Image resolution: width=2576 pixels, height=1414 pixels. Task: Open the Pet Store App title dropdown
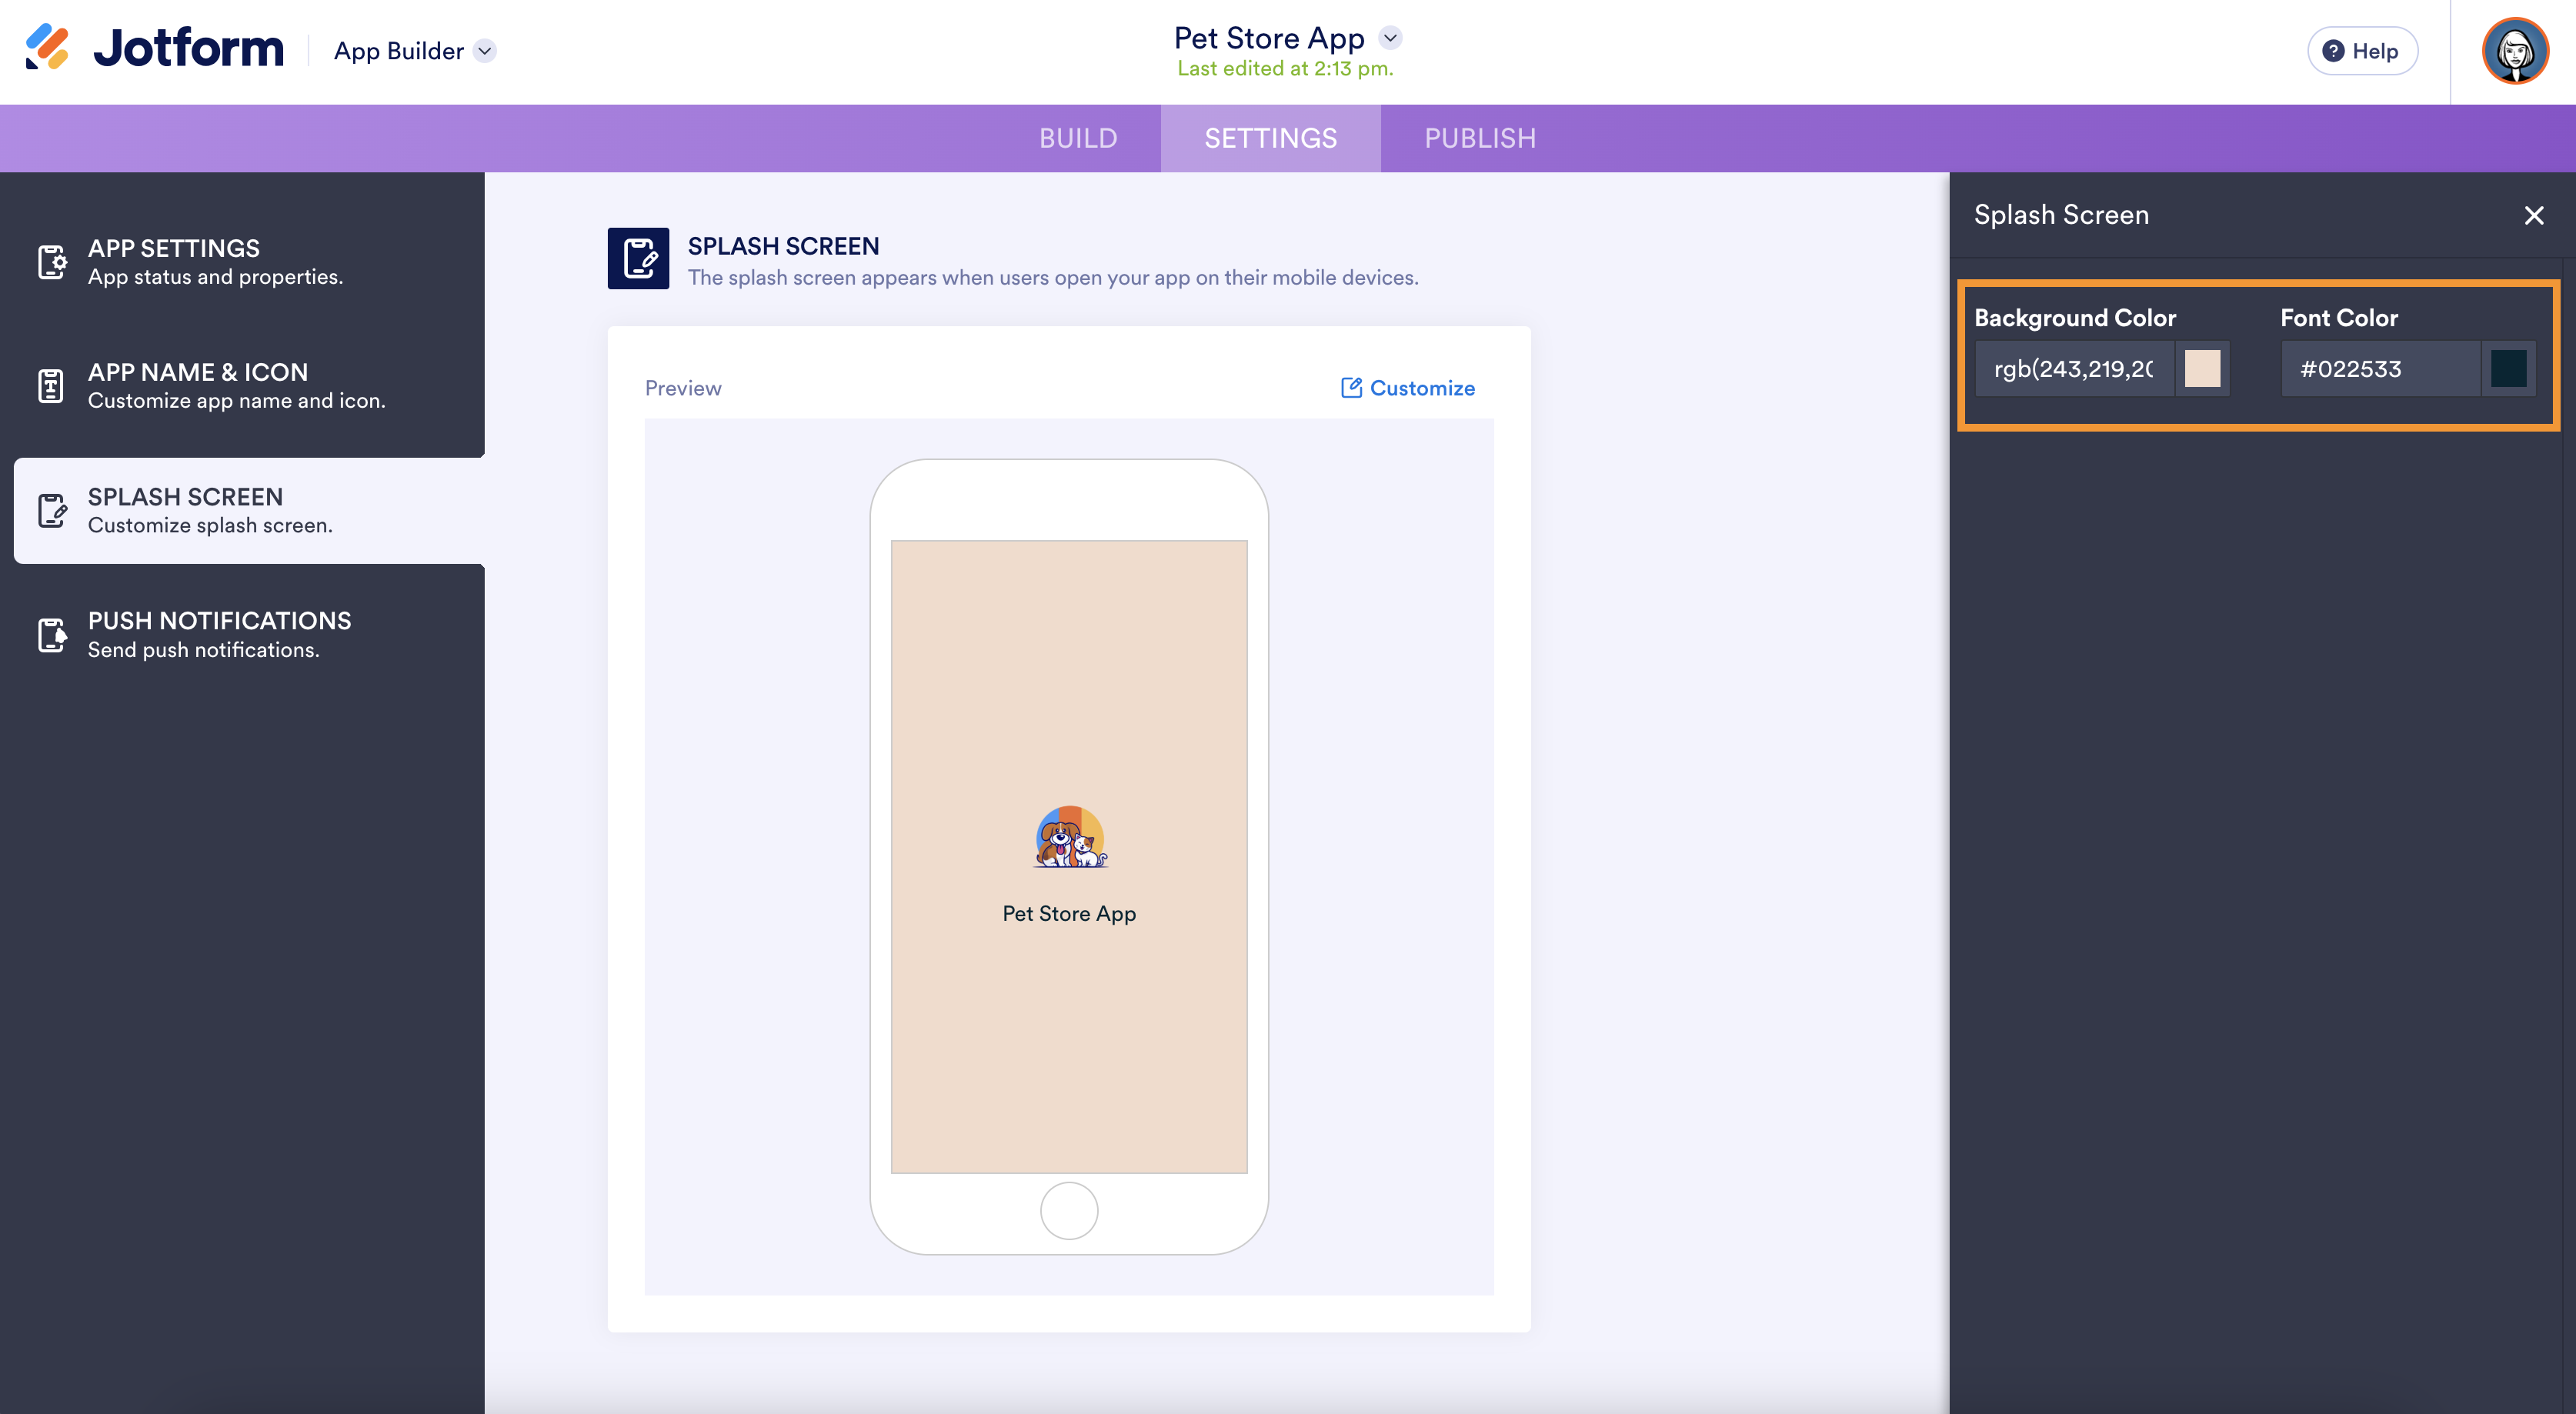point(1390,38)
